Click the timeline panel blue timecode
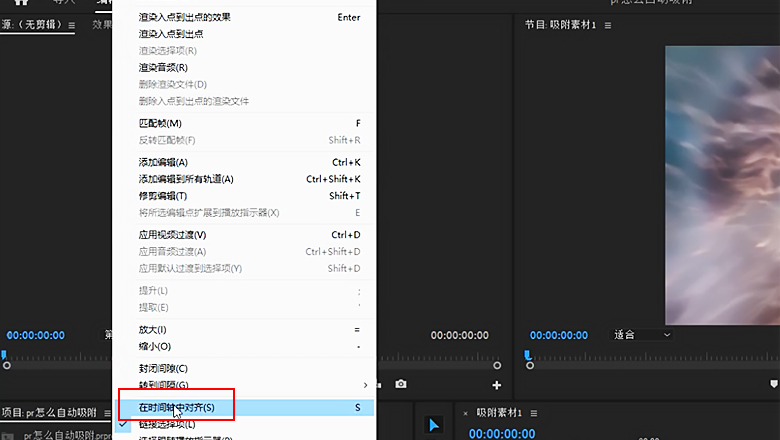Screen dimensions: 780x440 pos(502,434)
